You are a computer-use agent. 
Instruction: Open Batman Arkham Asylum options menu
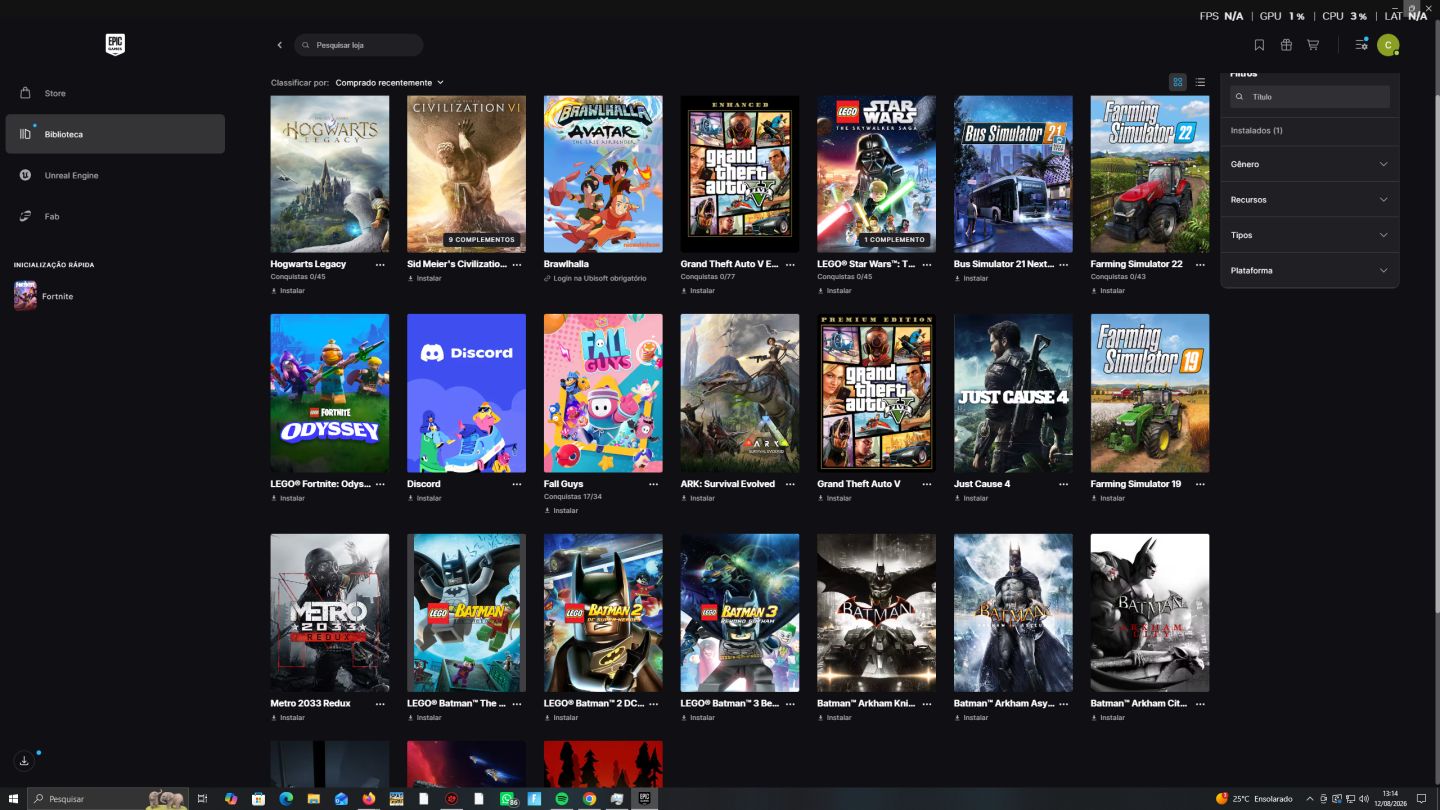pos(1063,704)
